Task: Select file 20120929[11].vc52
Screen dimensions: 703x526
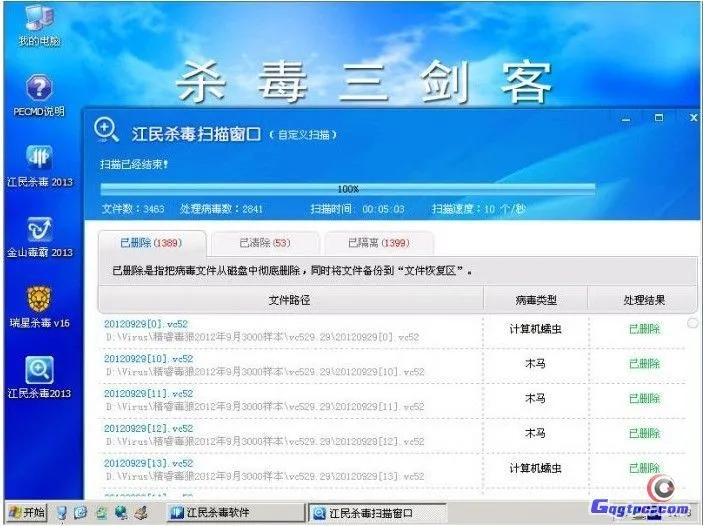Action: point(148,394)
